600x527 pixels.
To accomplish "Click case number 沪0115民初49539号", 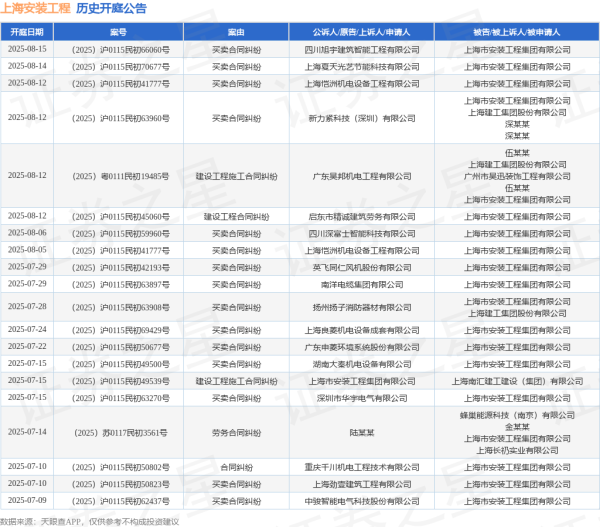I will [121, 382].
